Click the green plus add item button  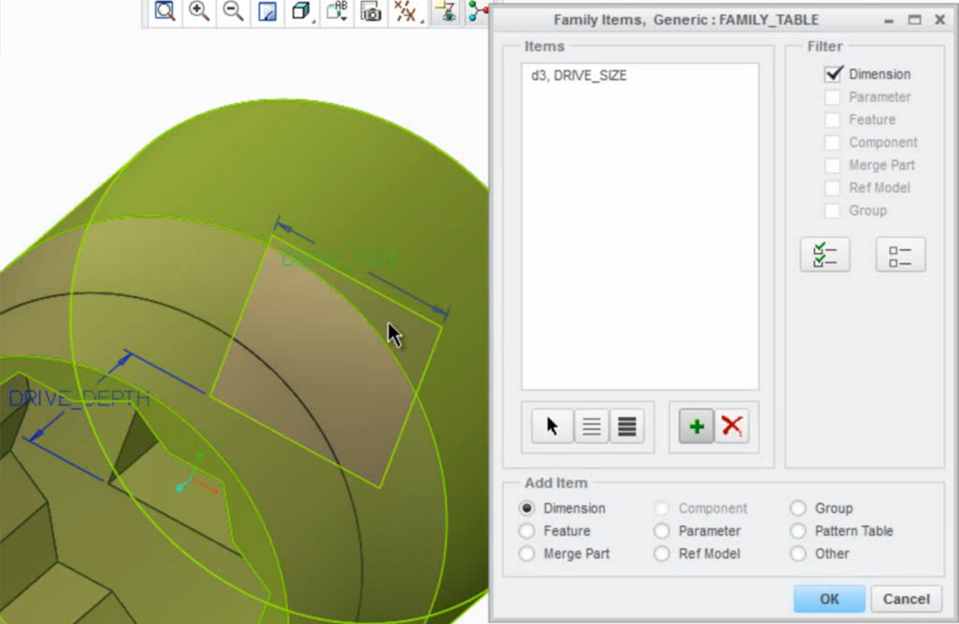point(697,426)
